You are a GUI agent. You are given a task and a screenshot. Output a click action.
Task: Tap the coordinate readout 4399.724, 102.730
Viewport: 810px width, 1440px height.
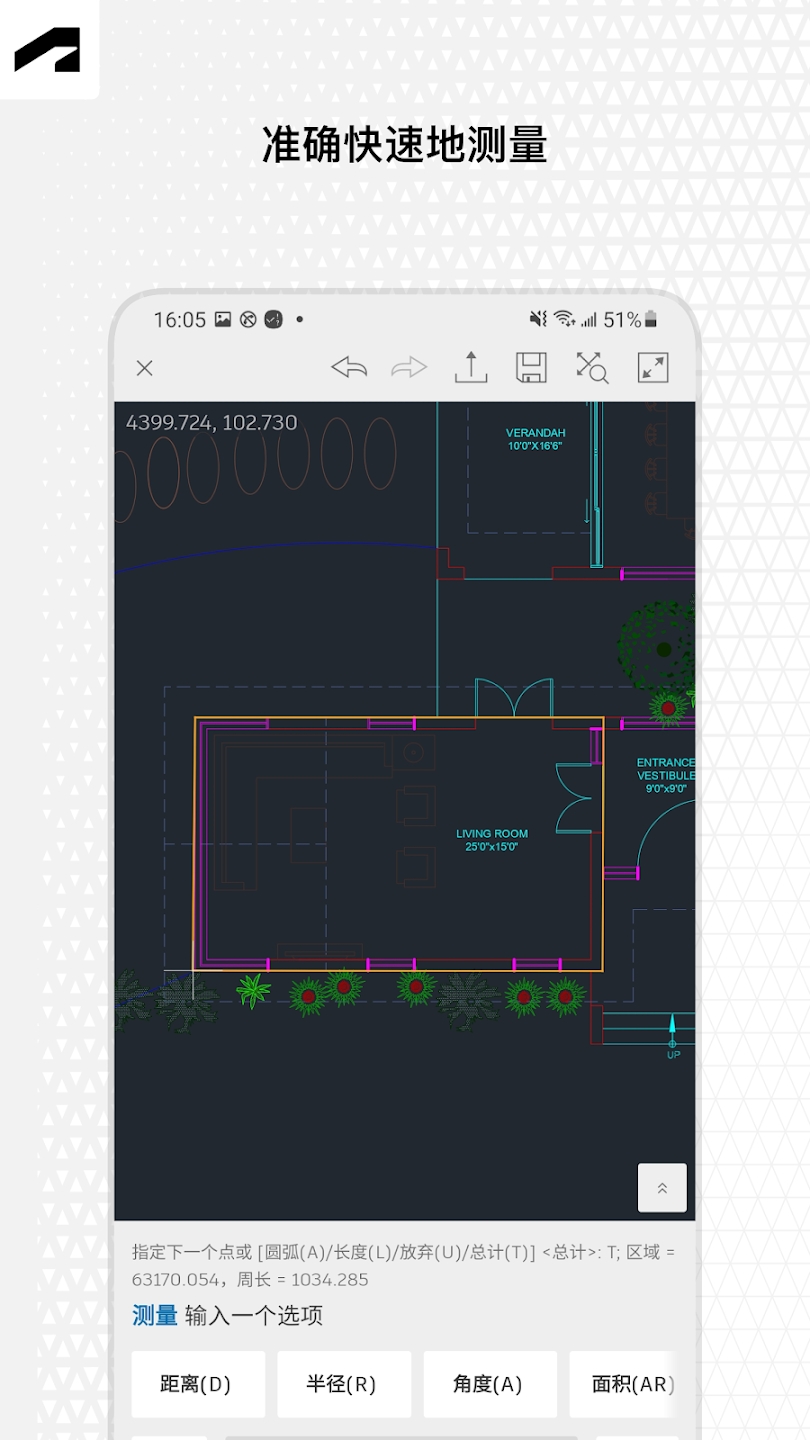click(212, 422)
